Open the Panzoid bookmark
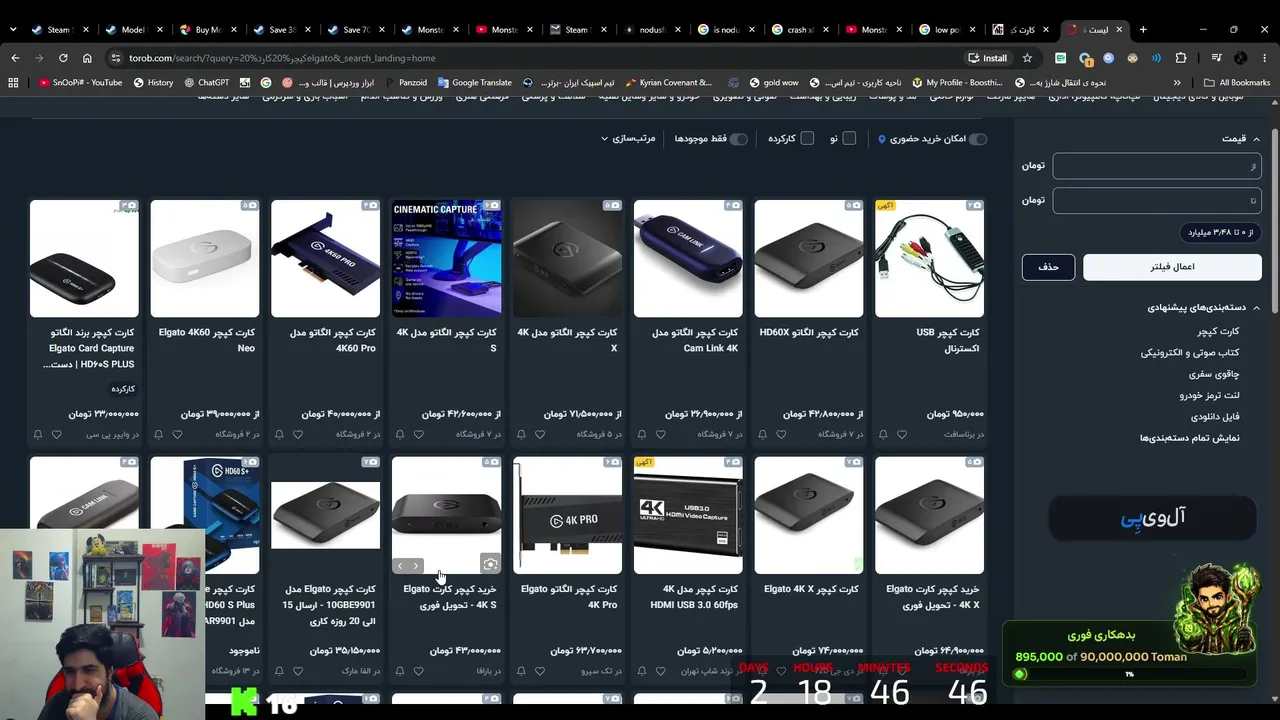1280x720 pixels. [x=405, y=83]
